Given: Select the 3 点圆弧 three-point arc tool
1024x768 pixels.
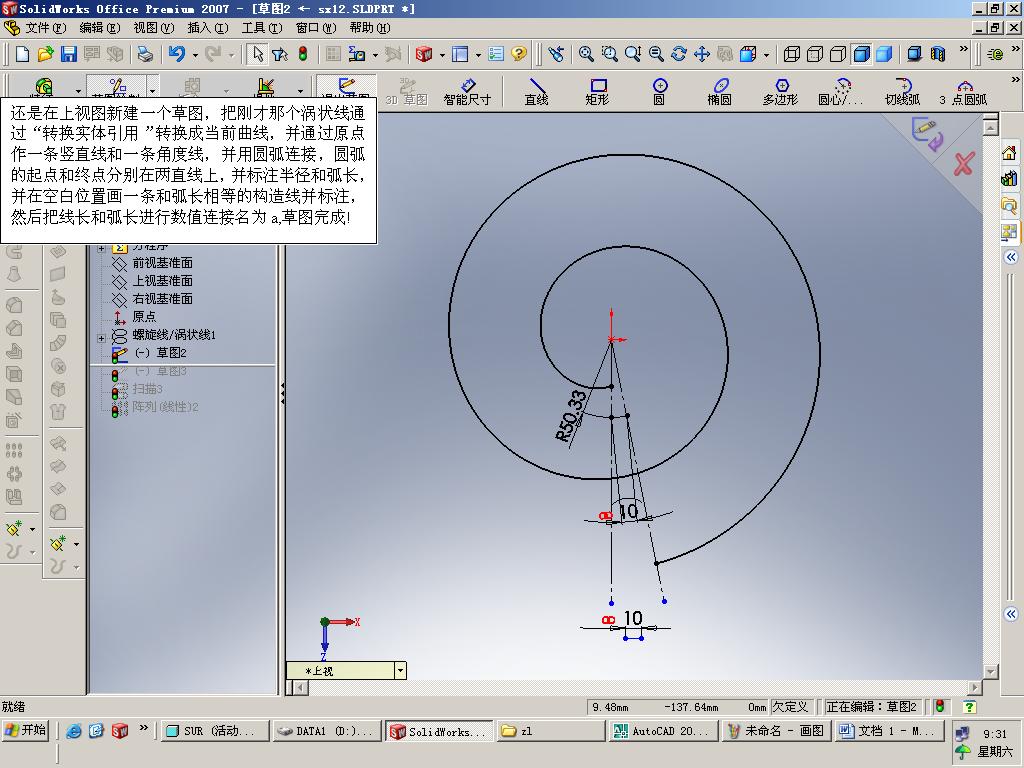Looking at the screenshot, I should tap(963, 92).
